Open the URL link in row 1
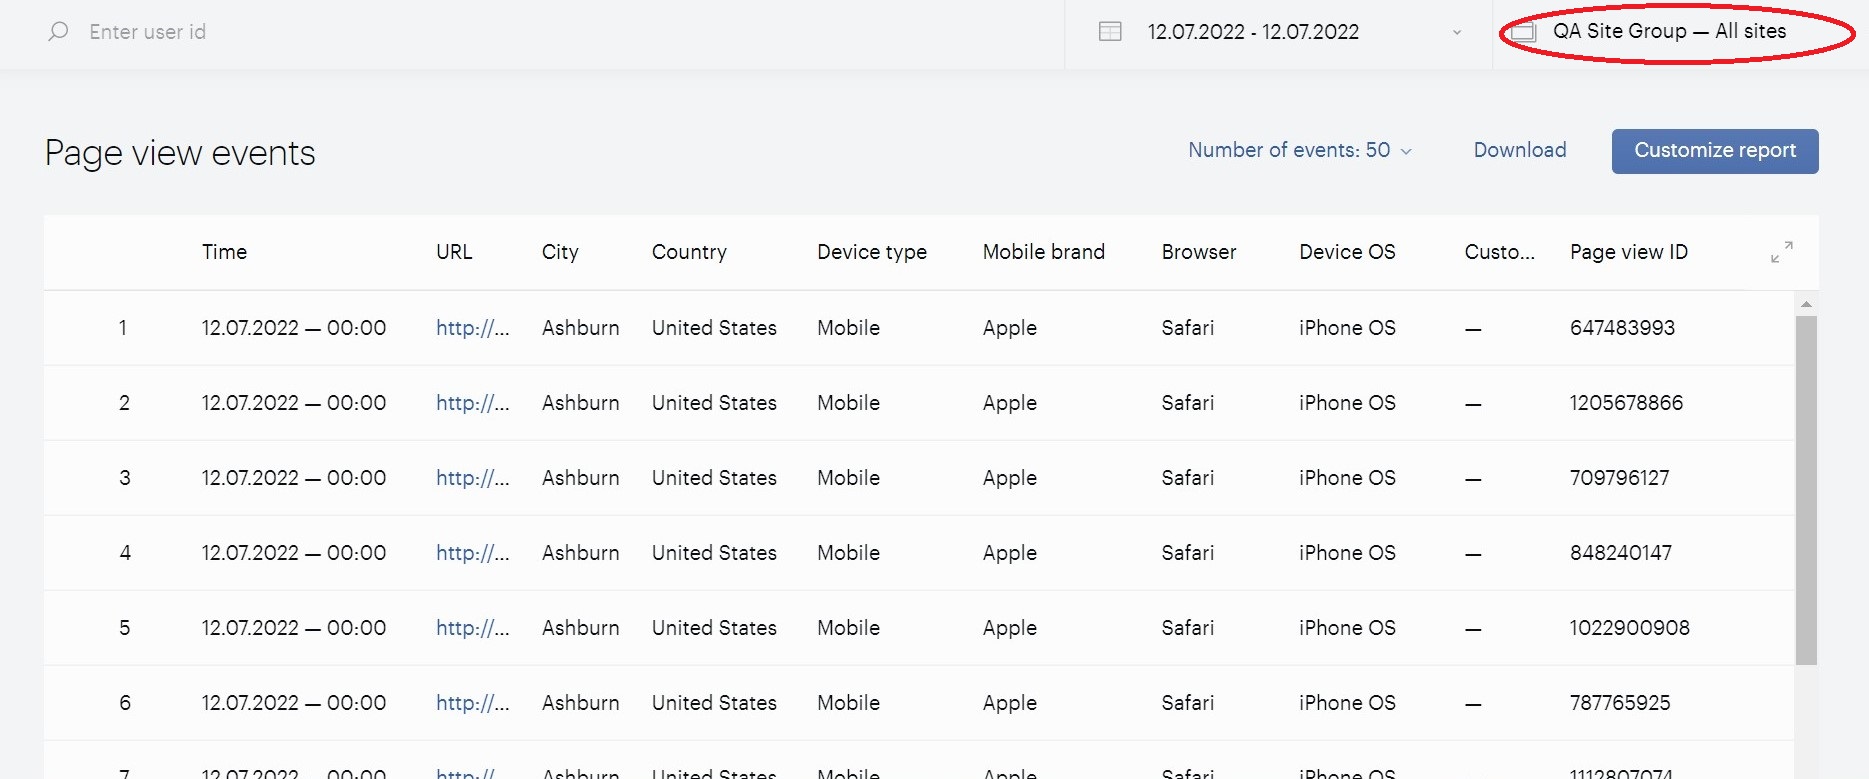This screenshot has height=779, width=1869. [x=473, y=328]
